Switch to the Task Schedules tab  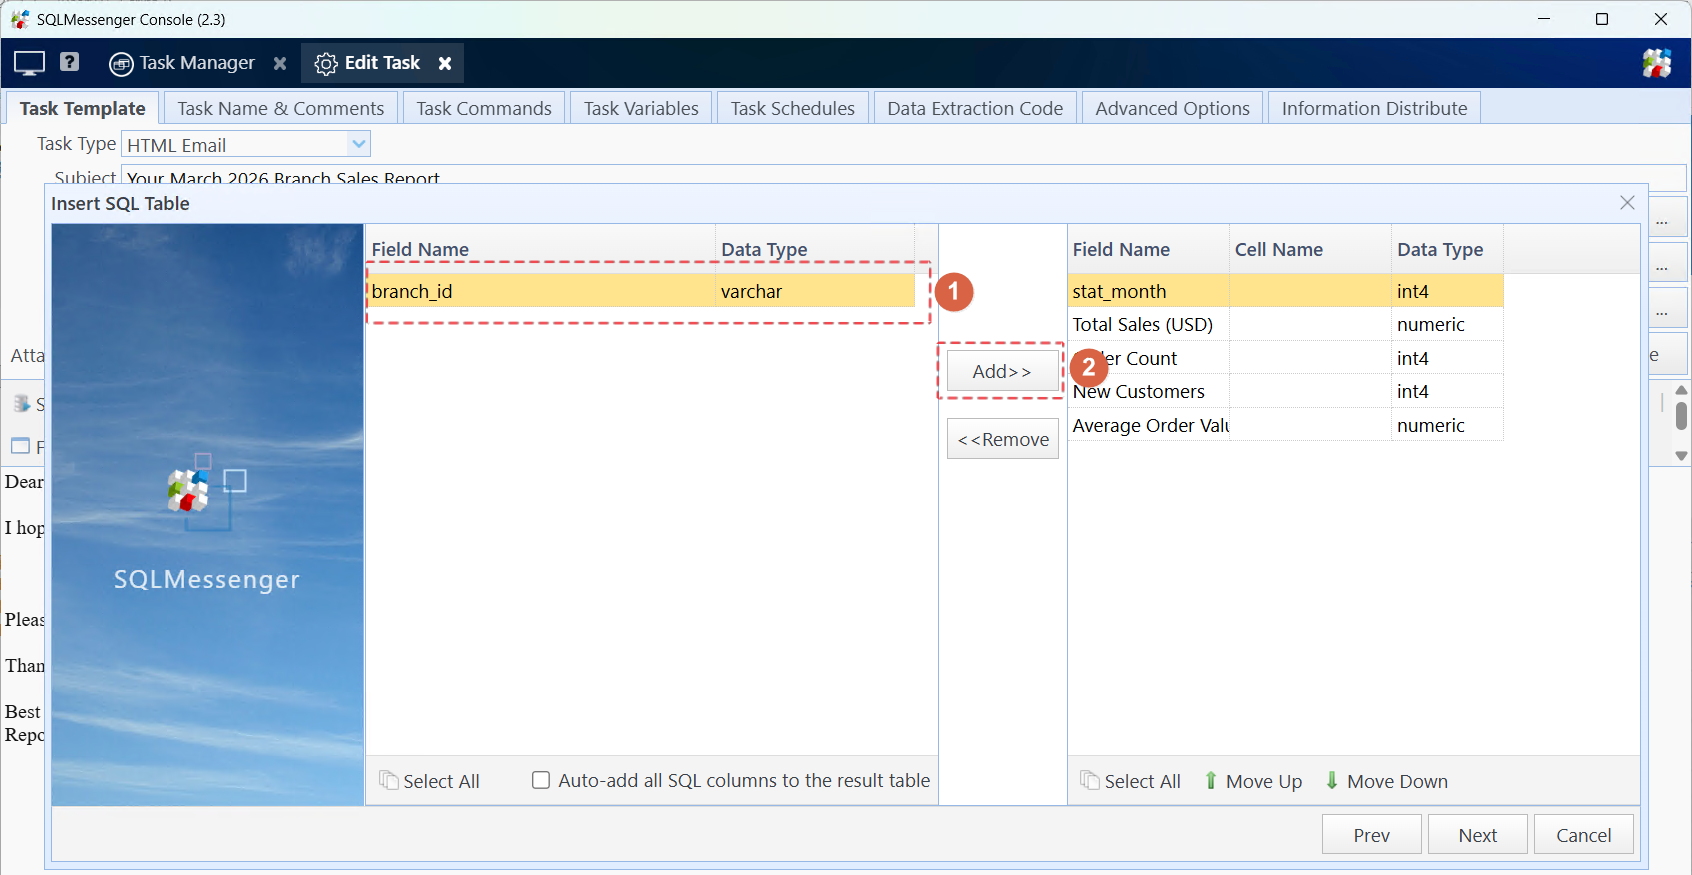[x=792, y=108]
